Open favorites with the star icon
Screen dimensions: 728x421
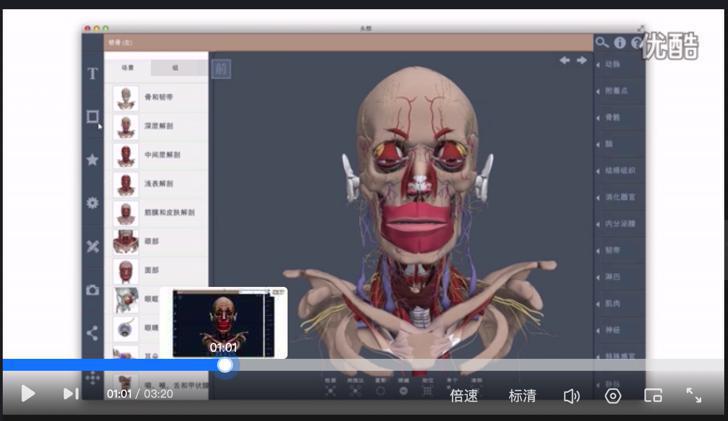92,160
